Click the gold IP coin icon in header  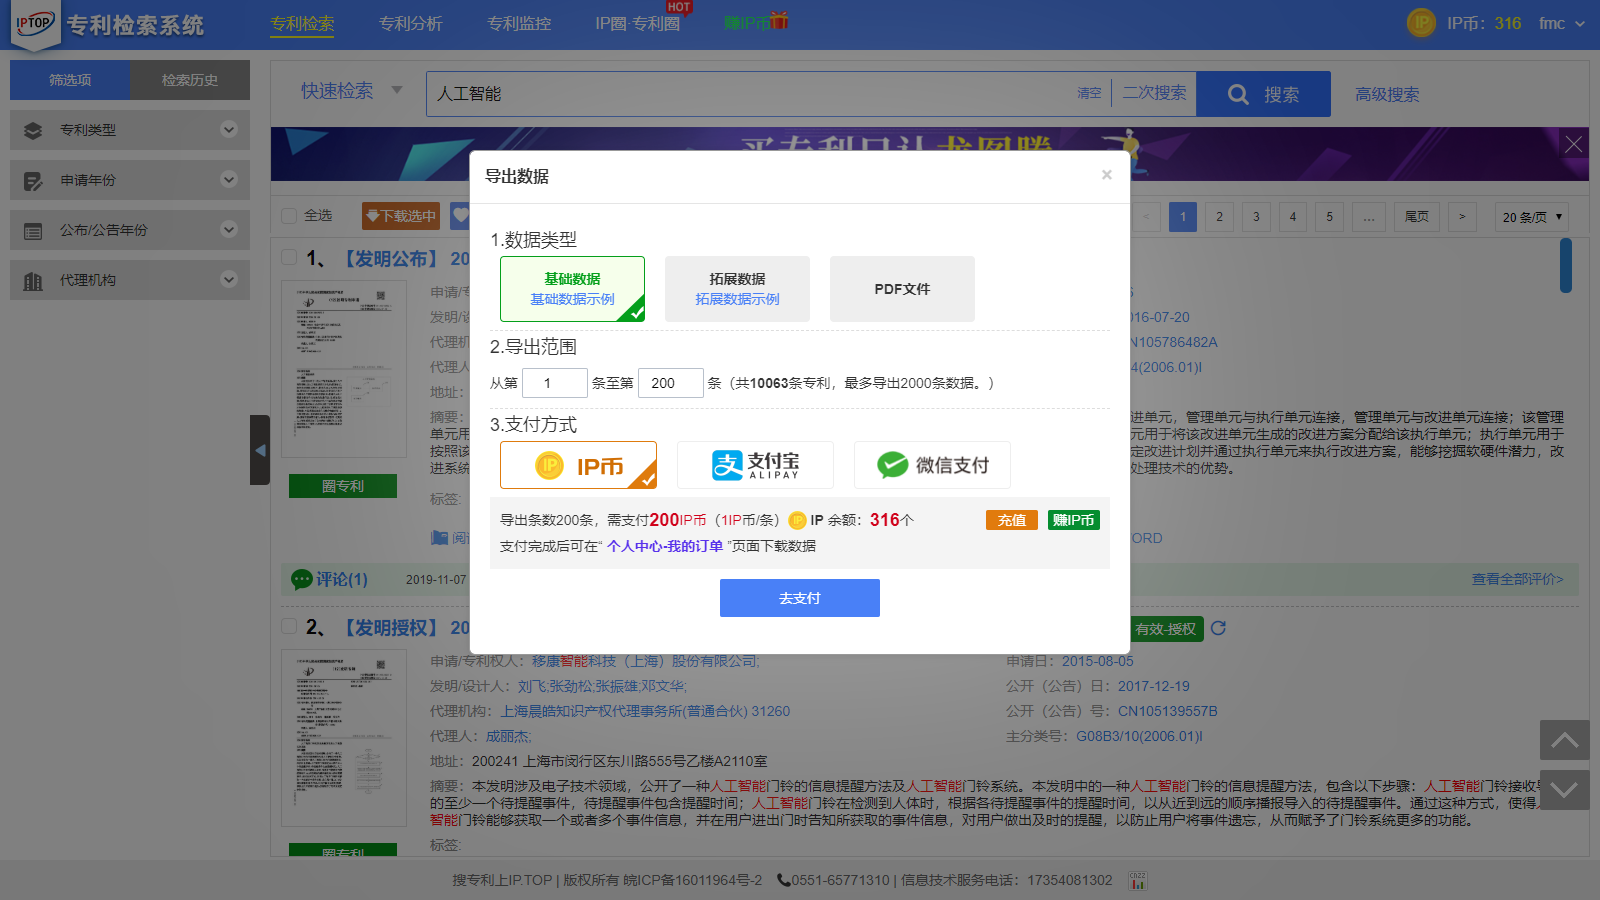(x=1421, y=23)
